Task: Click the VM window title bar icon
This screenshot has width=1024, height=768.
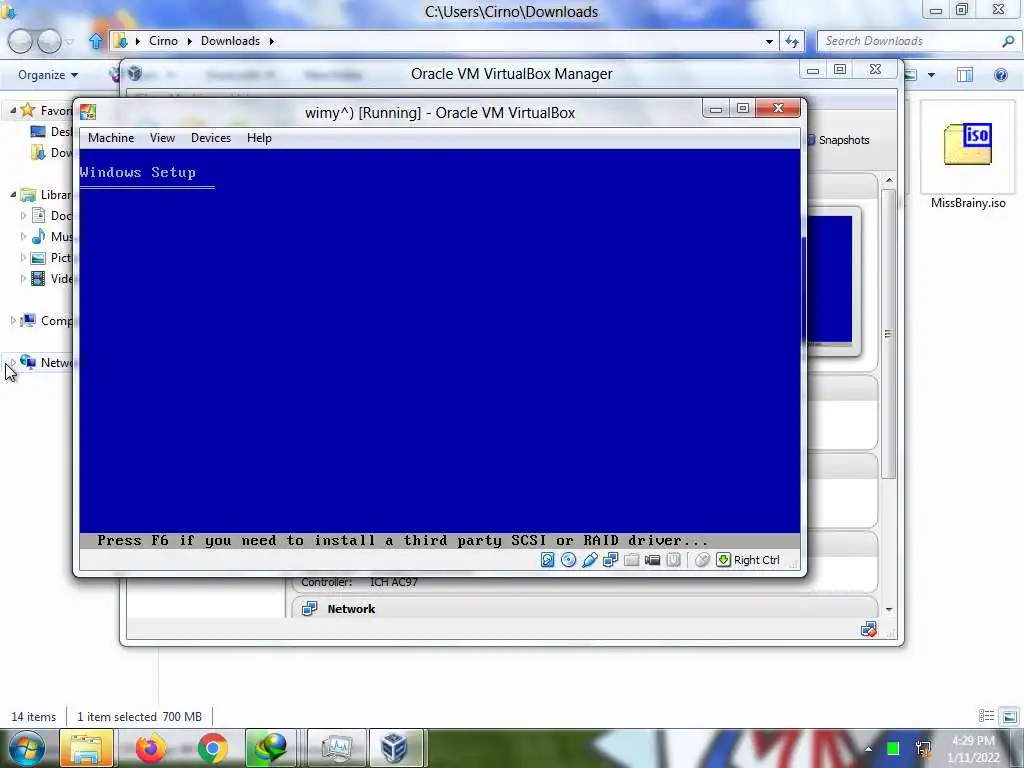Action: pos(88,112)
